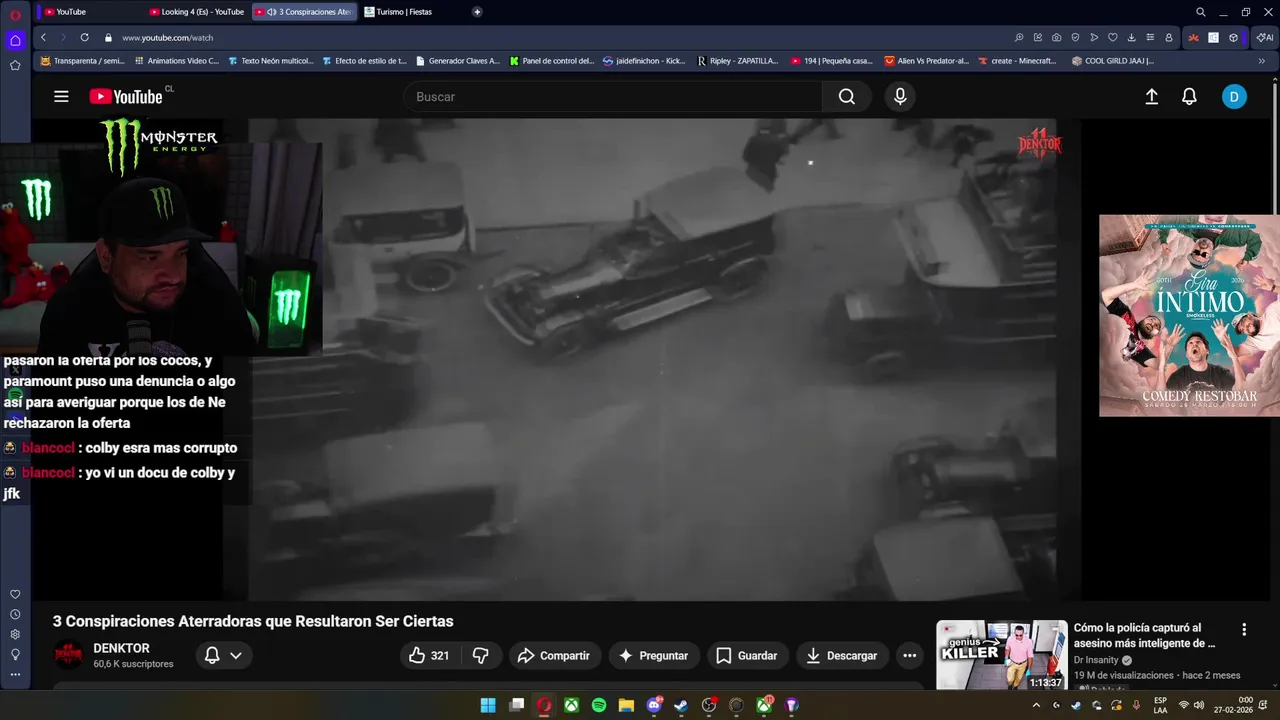Add page to favorites with heart icon
The width and height of the screenshot is (1280, 720).
point(1112,37)
